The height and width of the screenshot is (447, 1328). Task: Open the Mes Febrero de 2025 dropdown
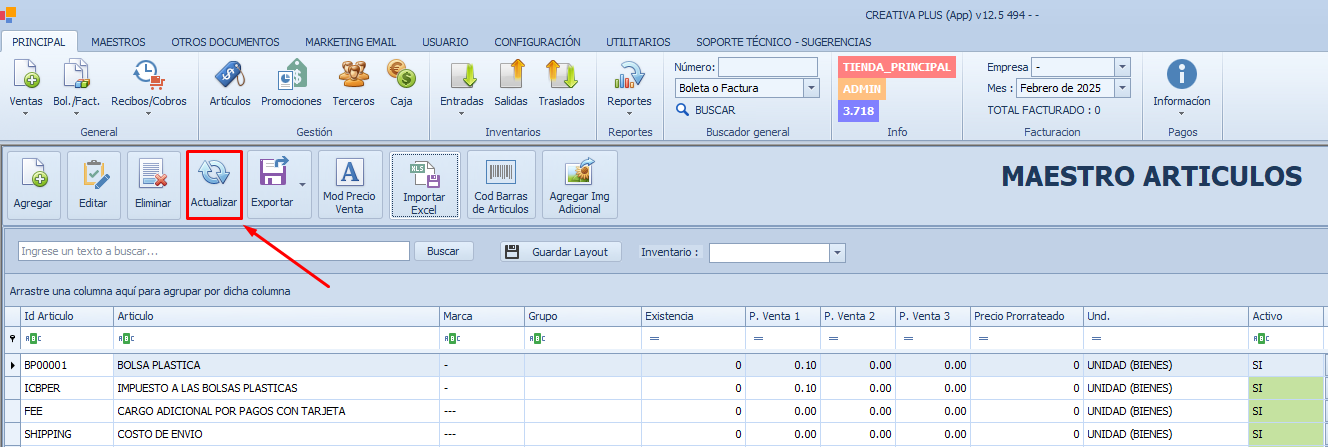(x=1122, y=88)
